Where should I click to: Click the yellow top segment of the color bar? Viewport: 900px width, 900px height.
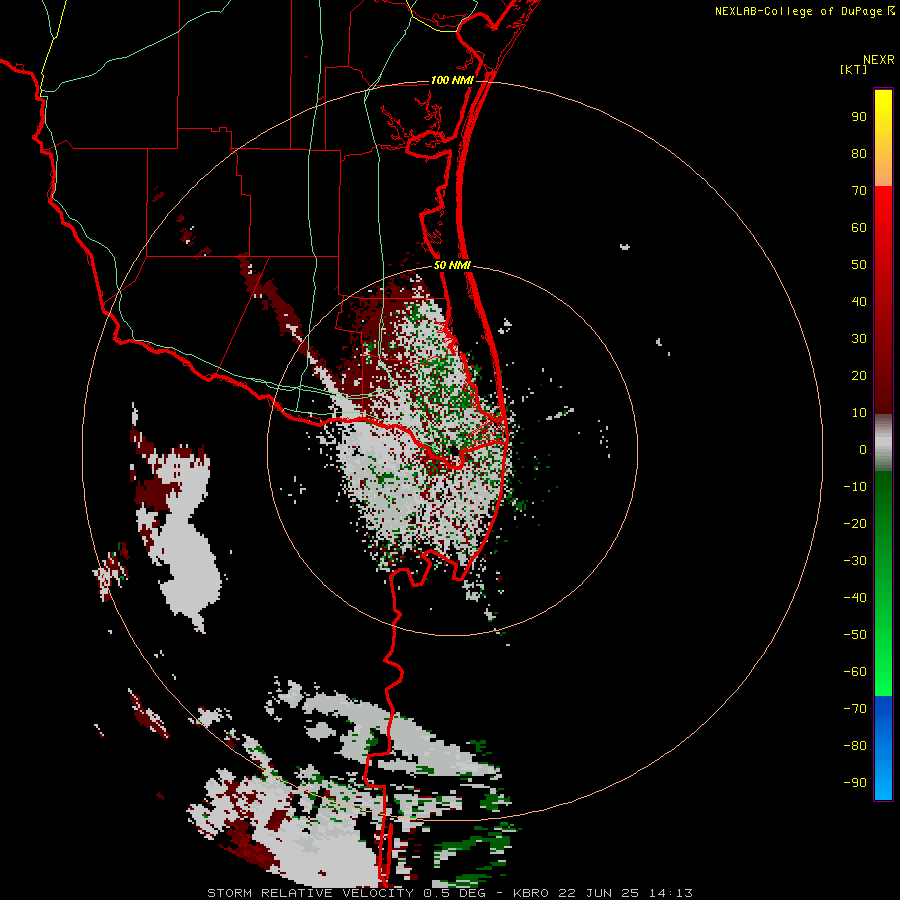tap(883, 138)
